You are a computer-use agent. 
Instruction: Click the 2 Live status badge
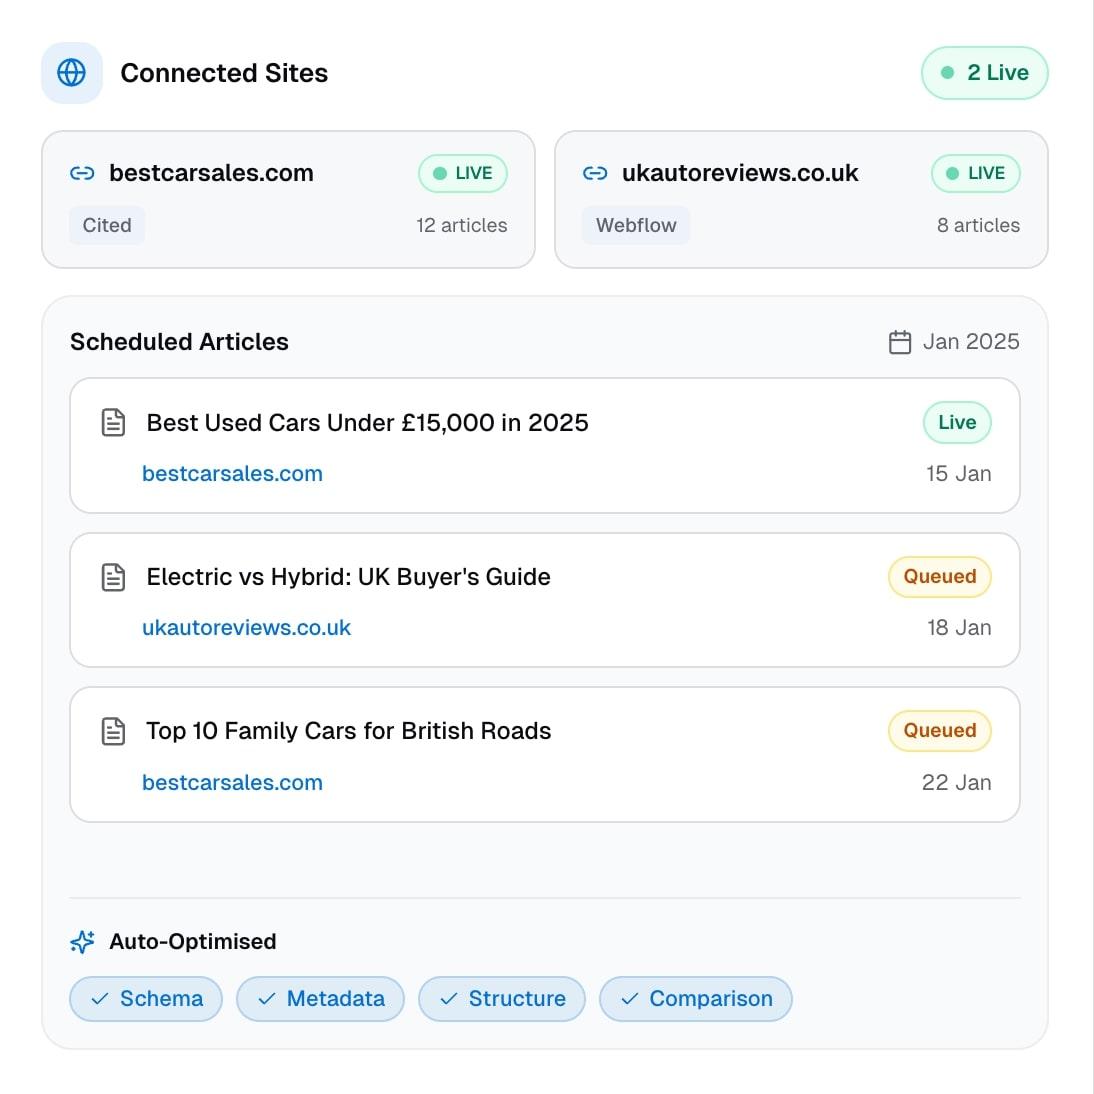pos(985,73)
